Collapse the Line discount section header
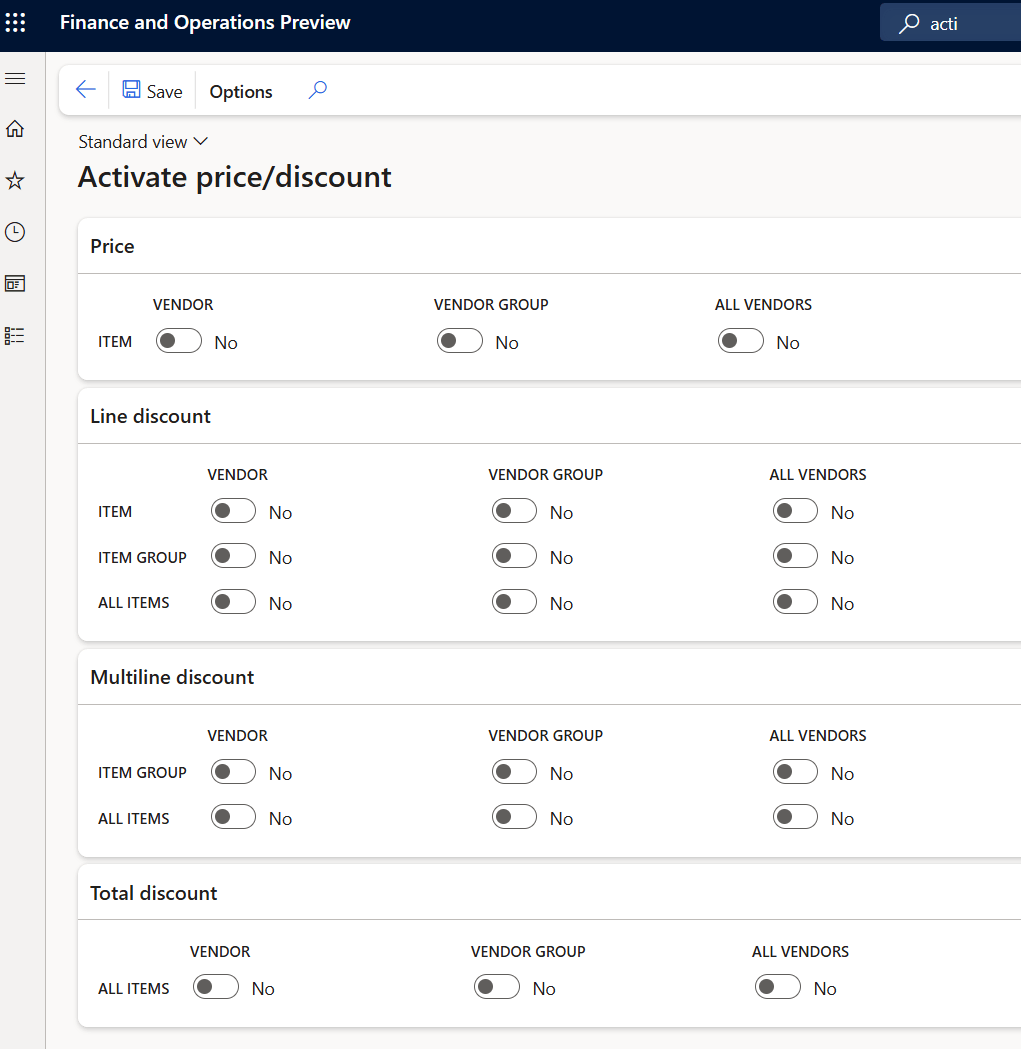The image size is (1021, 1049). [x=151, y=416]
